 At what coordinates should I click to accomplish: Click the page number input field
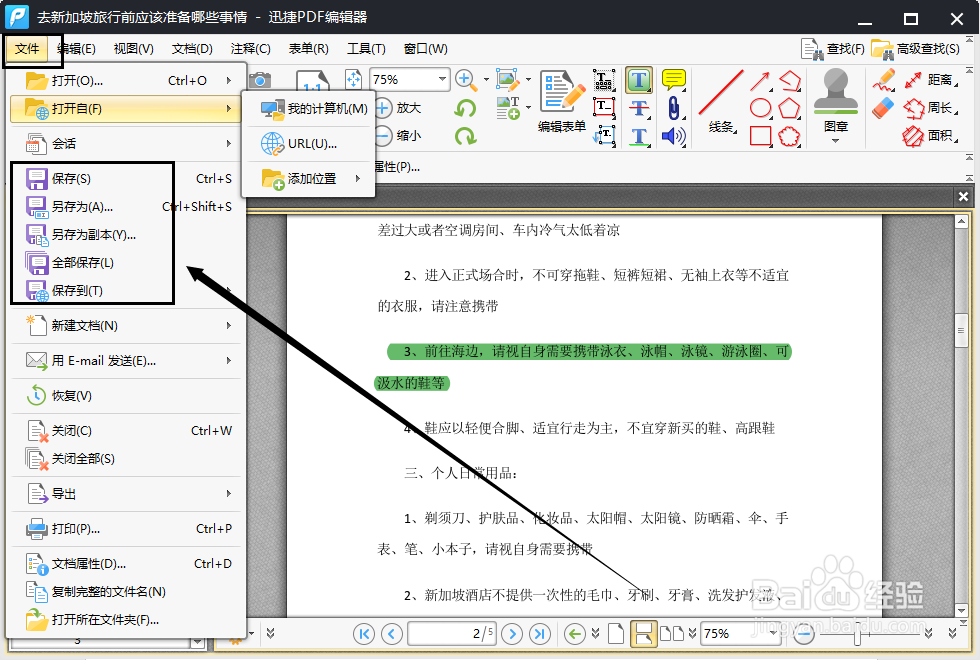point(451,634)
